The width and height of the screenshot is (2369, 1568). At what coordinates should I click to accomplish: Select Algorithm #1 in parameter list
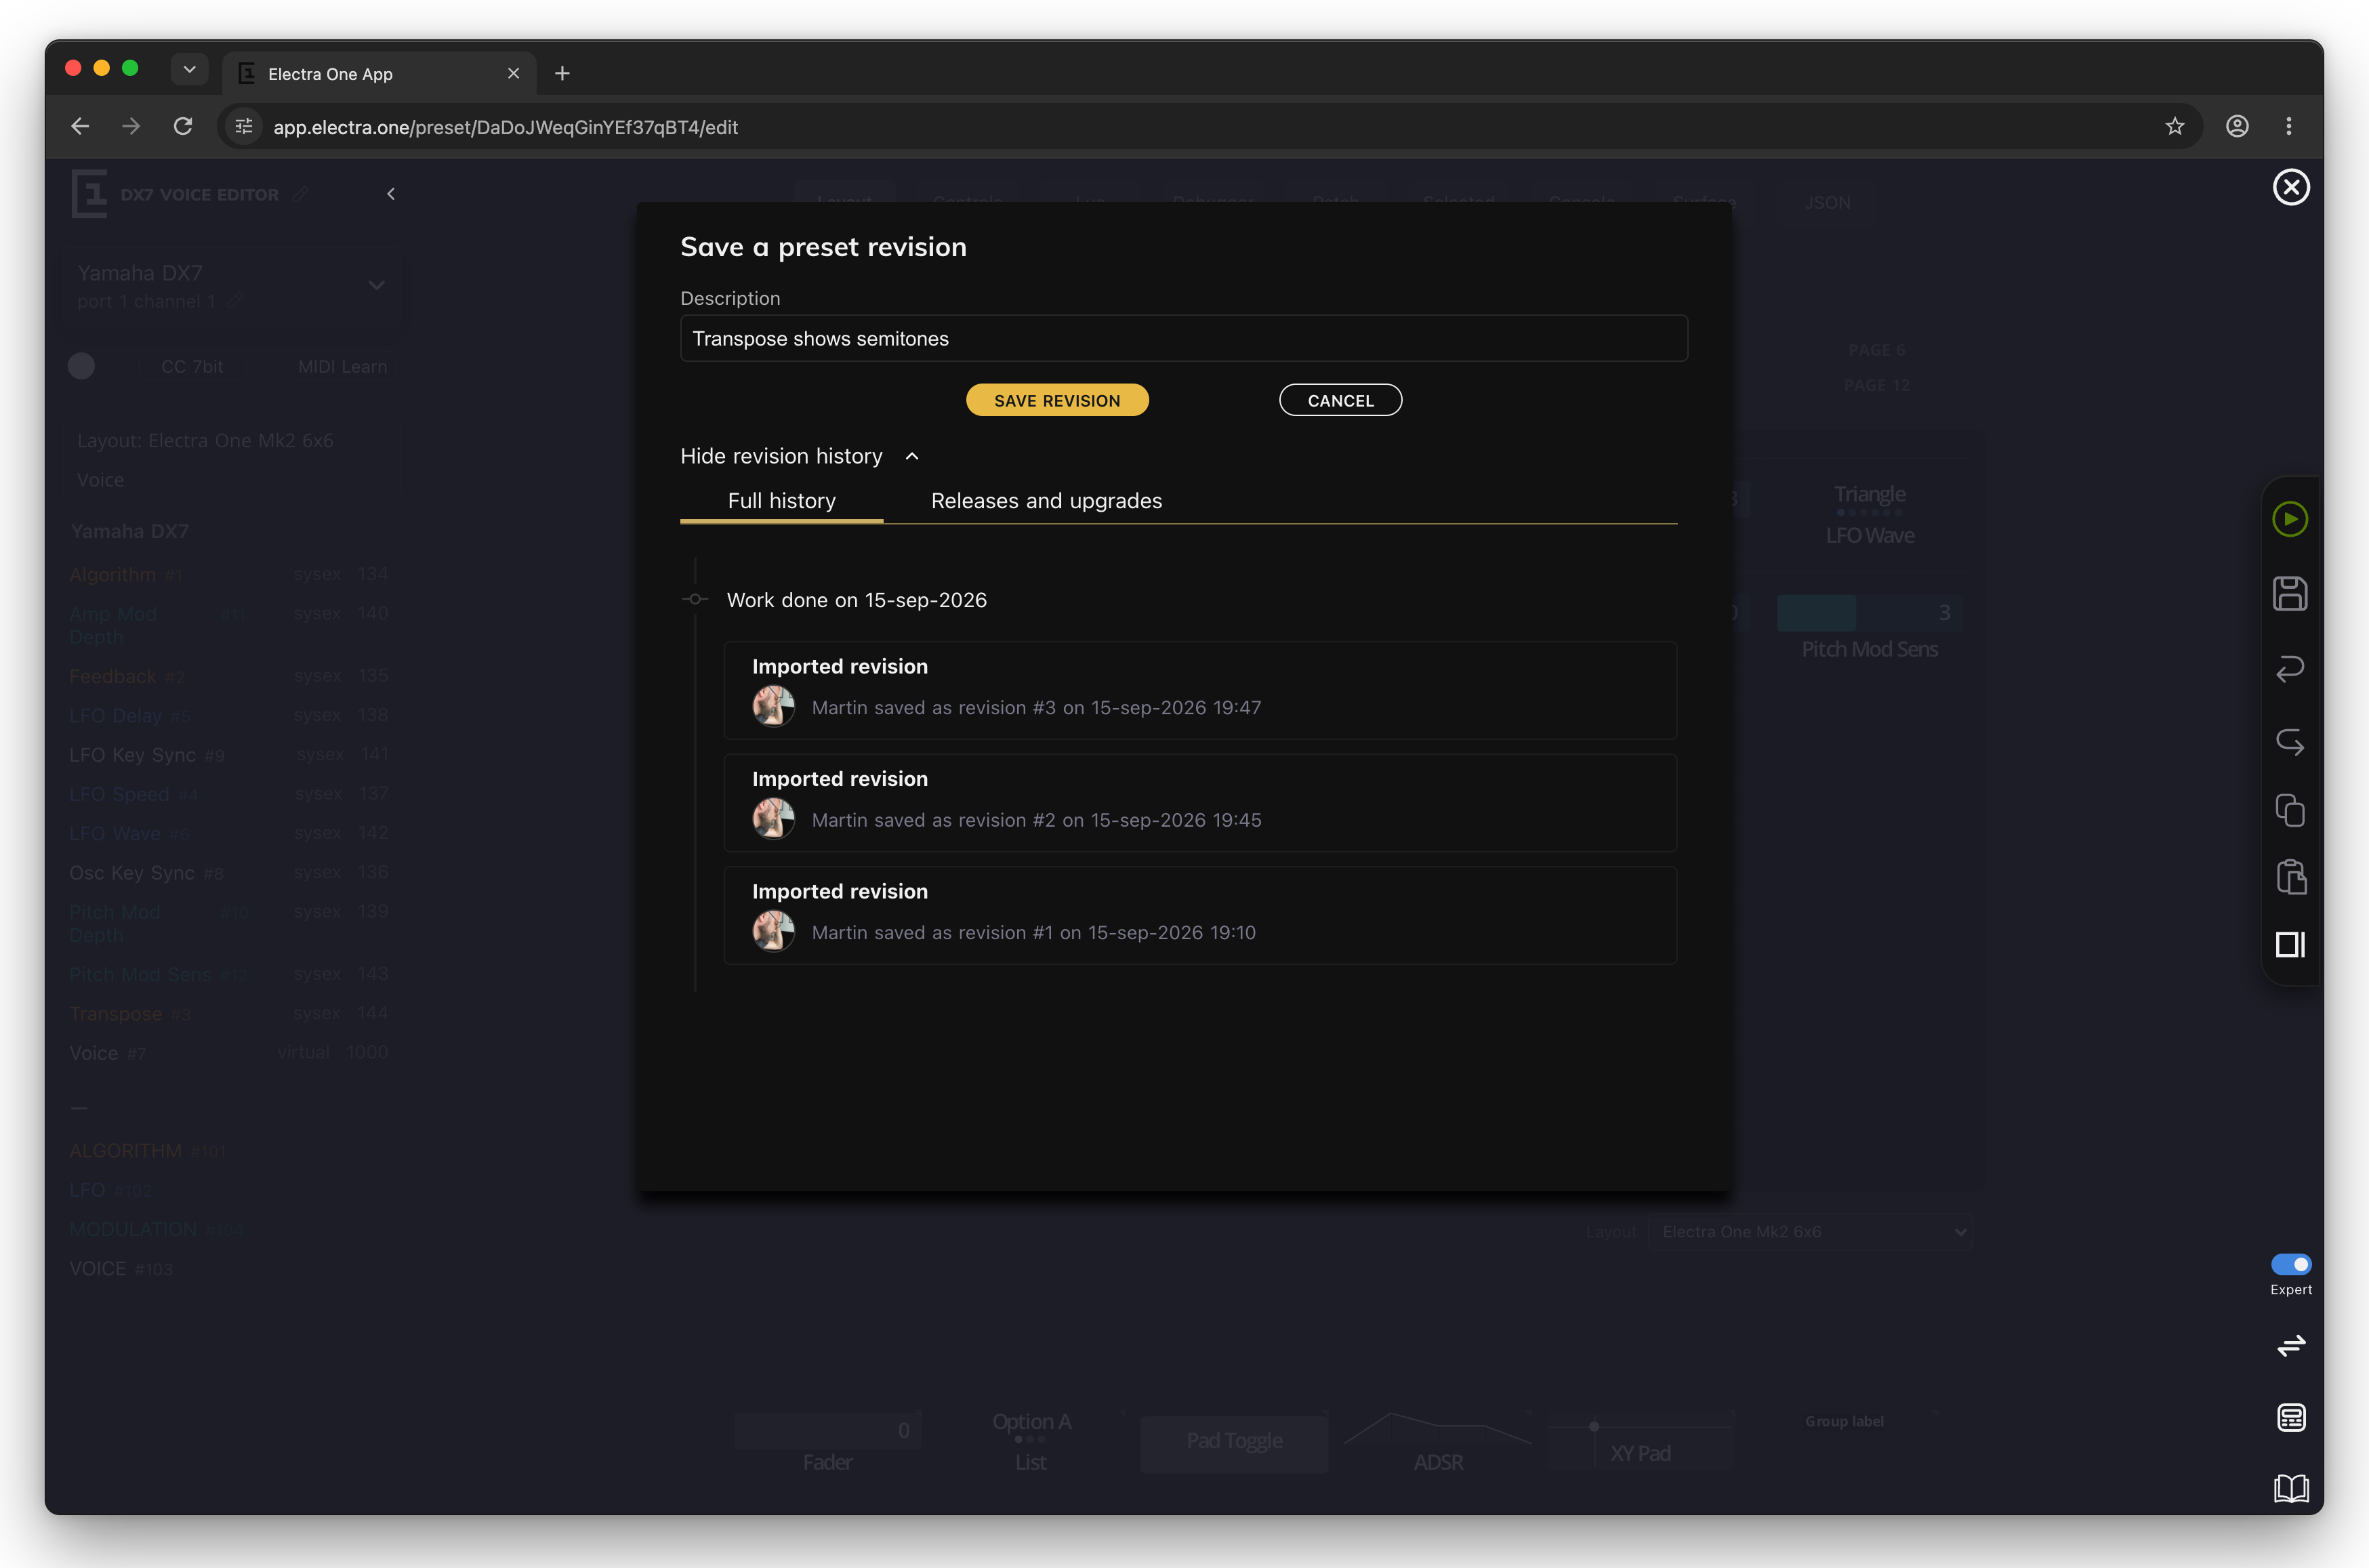[229, 574]
